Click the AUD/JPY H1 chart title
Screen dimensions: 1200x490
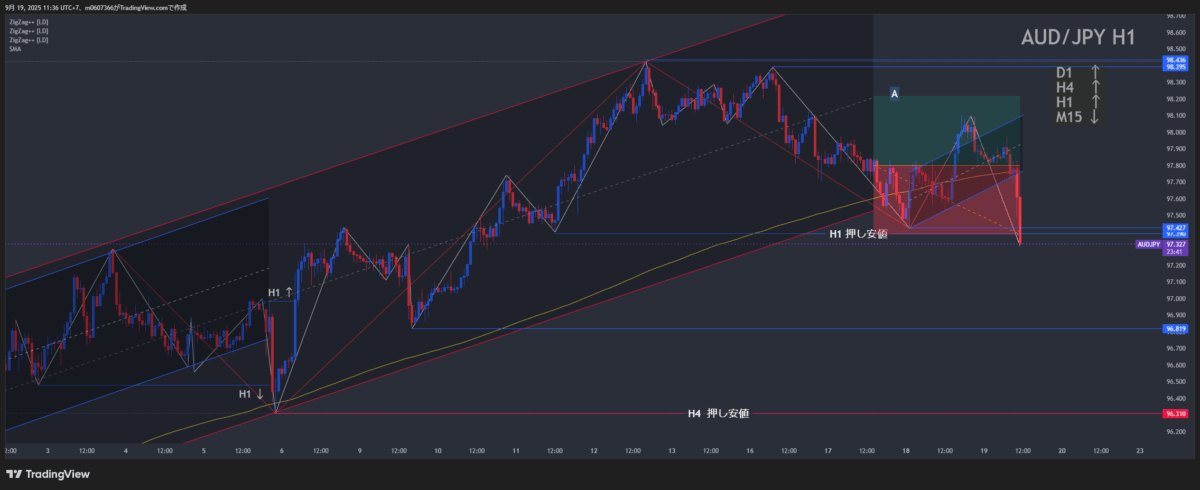click(1077, 38)
